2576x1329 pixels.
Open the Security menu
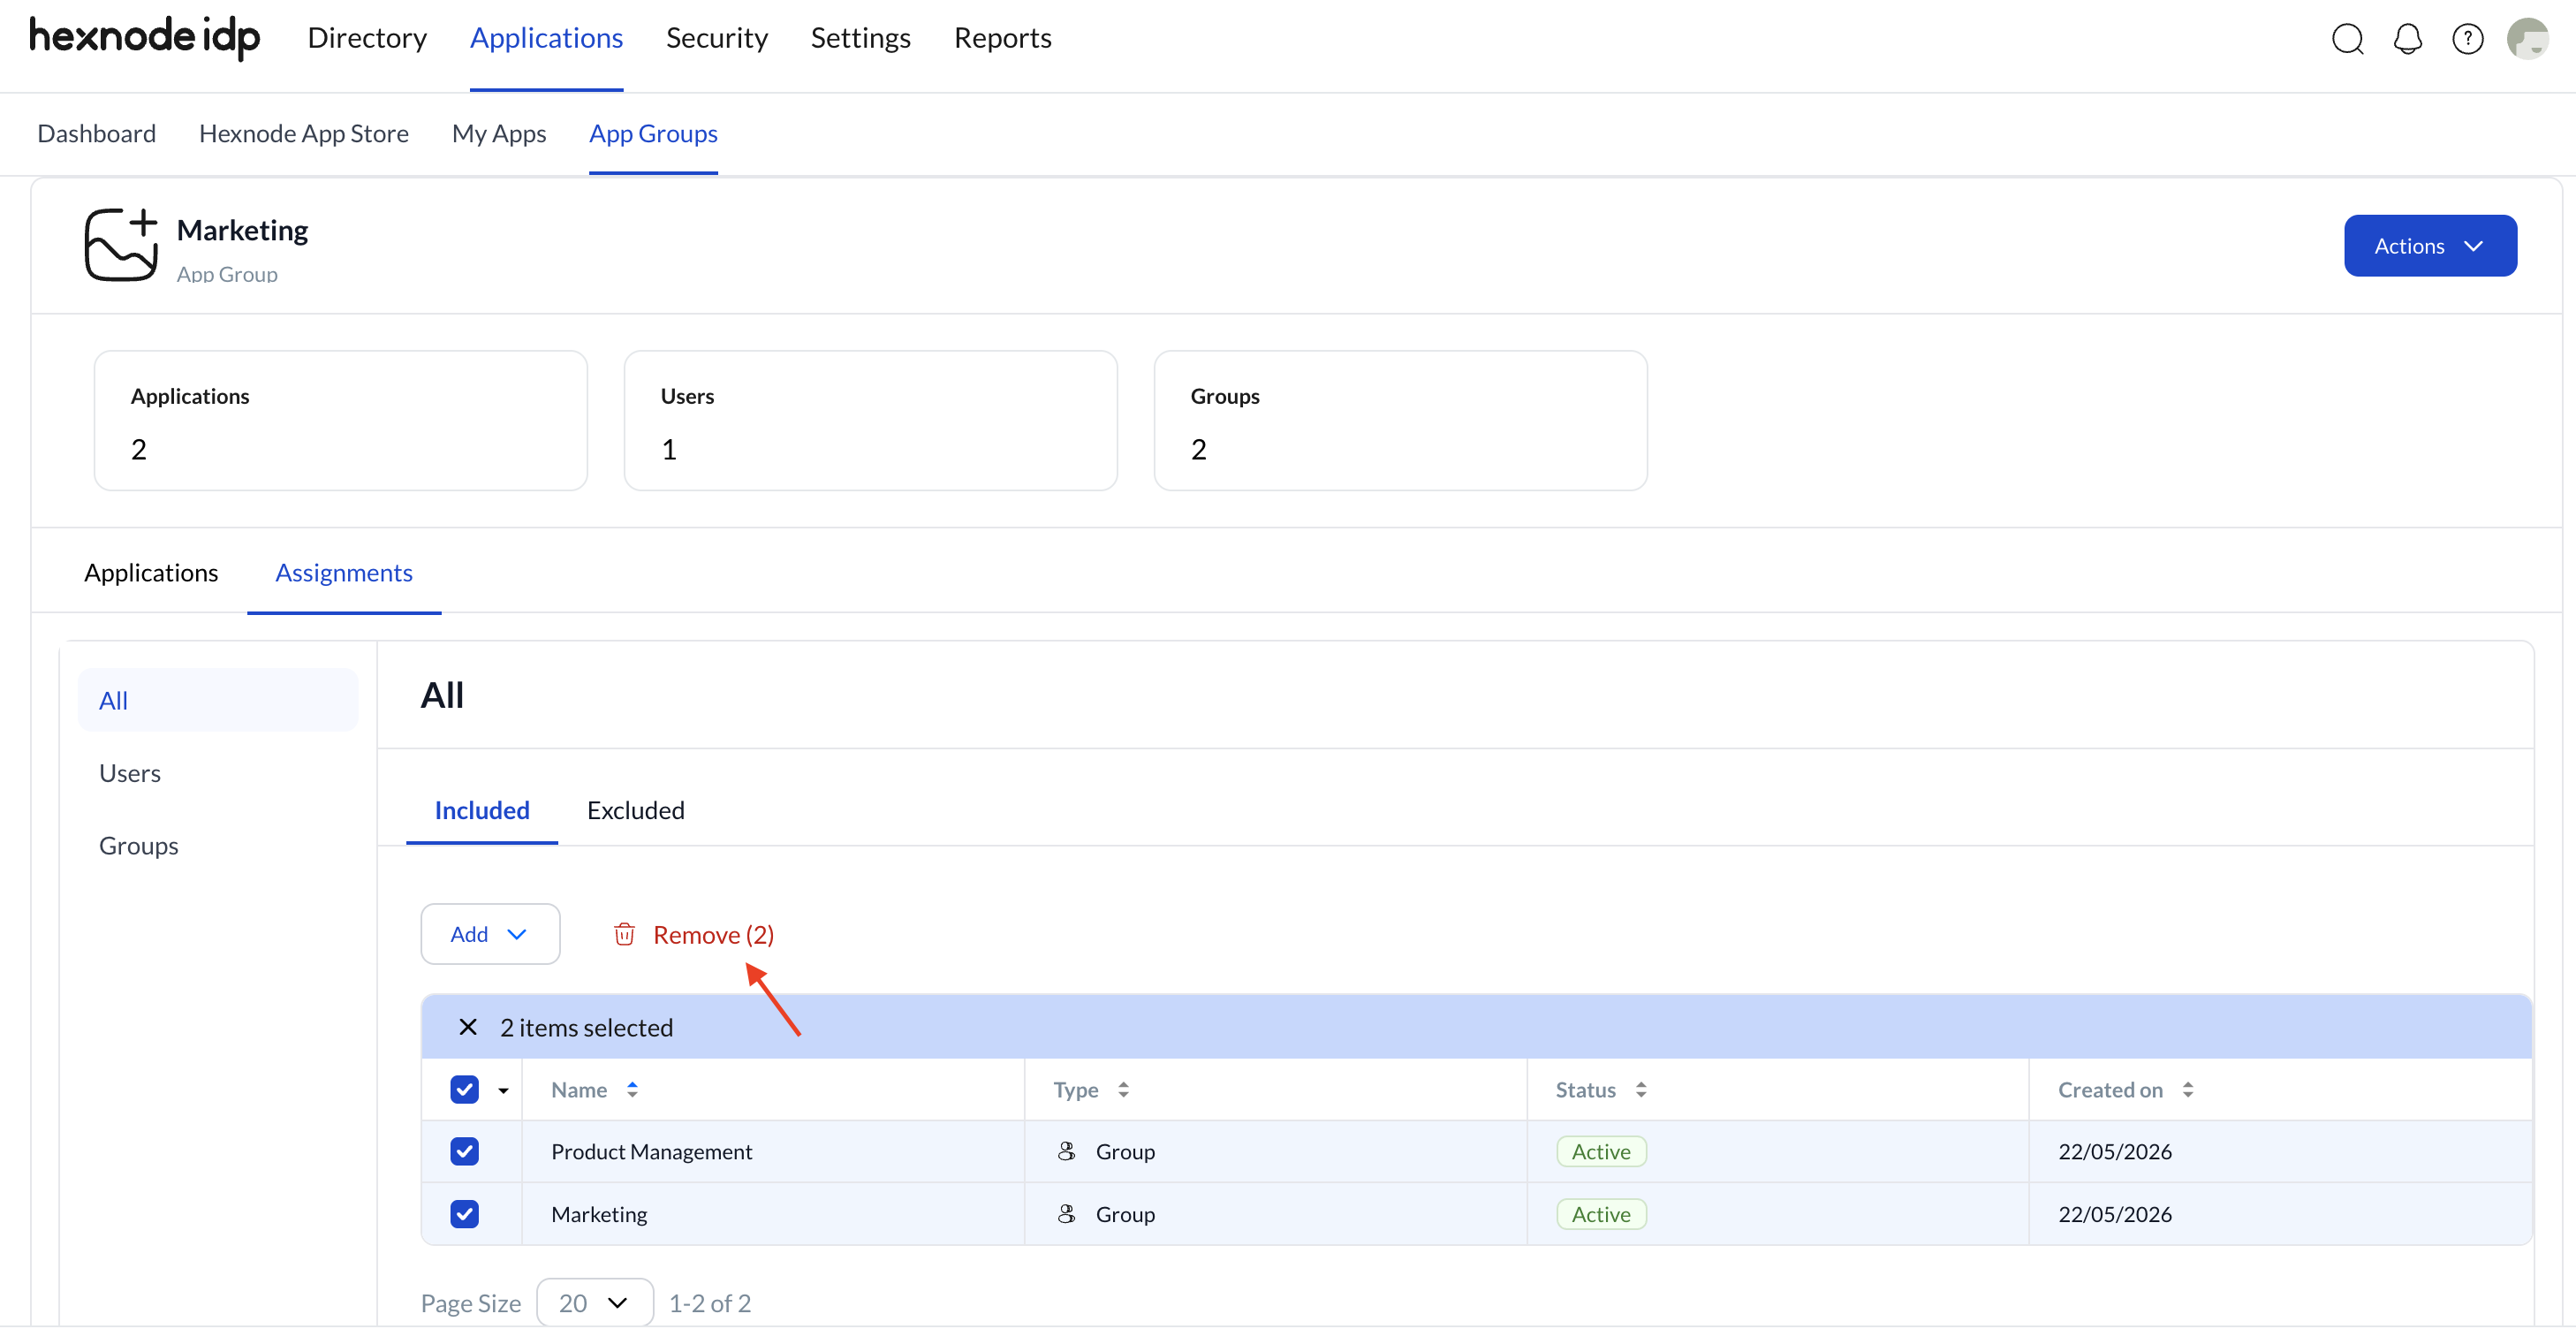[x=716, y=38]
